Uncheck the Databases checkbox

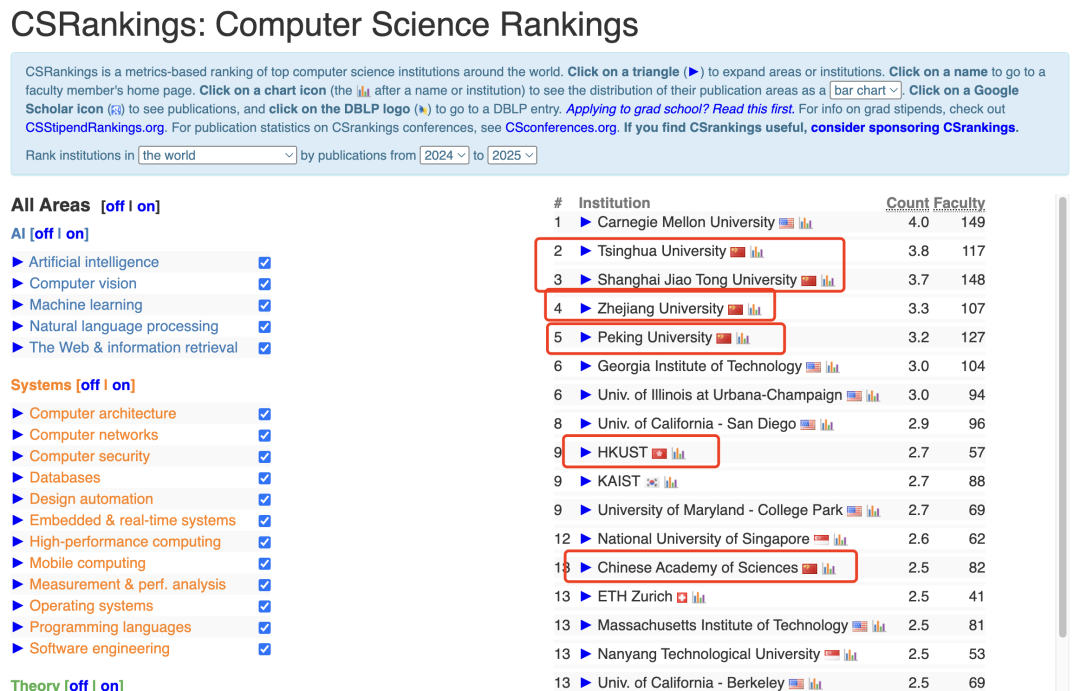pyautogui.click(x=264, y=478)
